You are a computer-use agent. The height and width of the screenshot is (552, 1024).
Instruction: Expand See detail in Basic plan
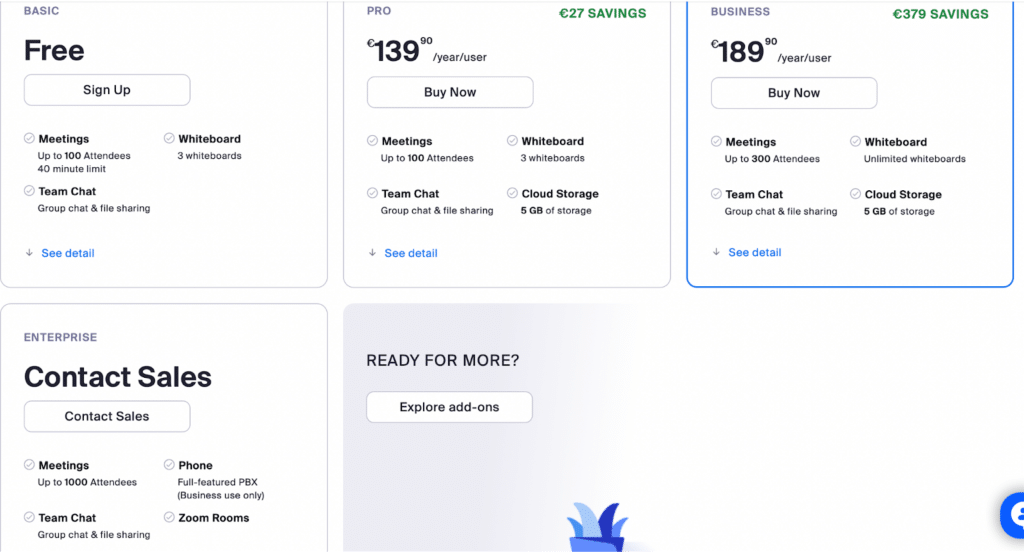click(67, 253)
